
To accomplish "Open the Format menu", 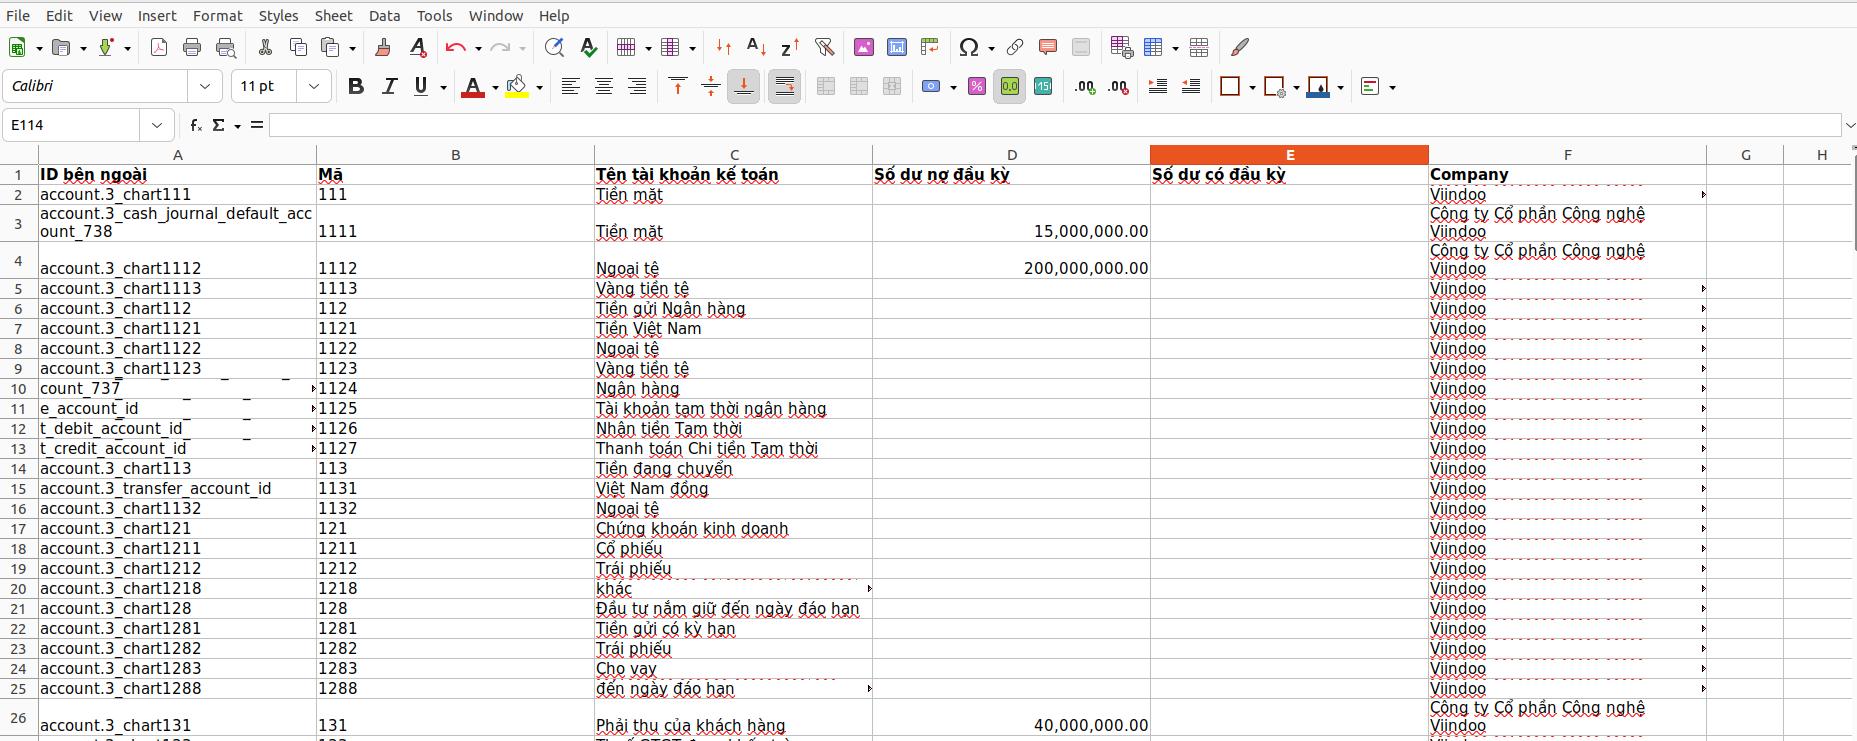I will click(217, 15).
